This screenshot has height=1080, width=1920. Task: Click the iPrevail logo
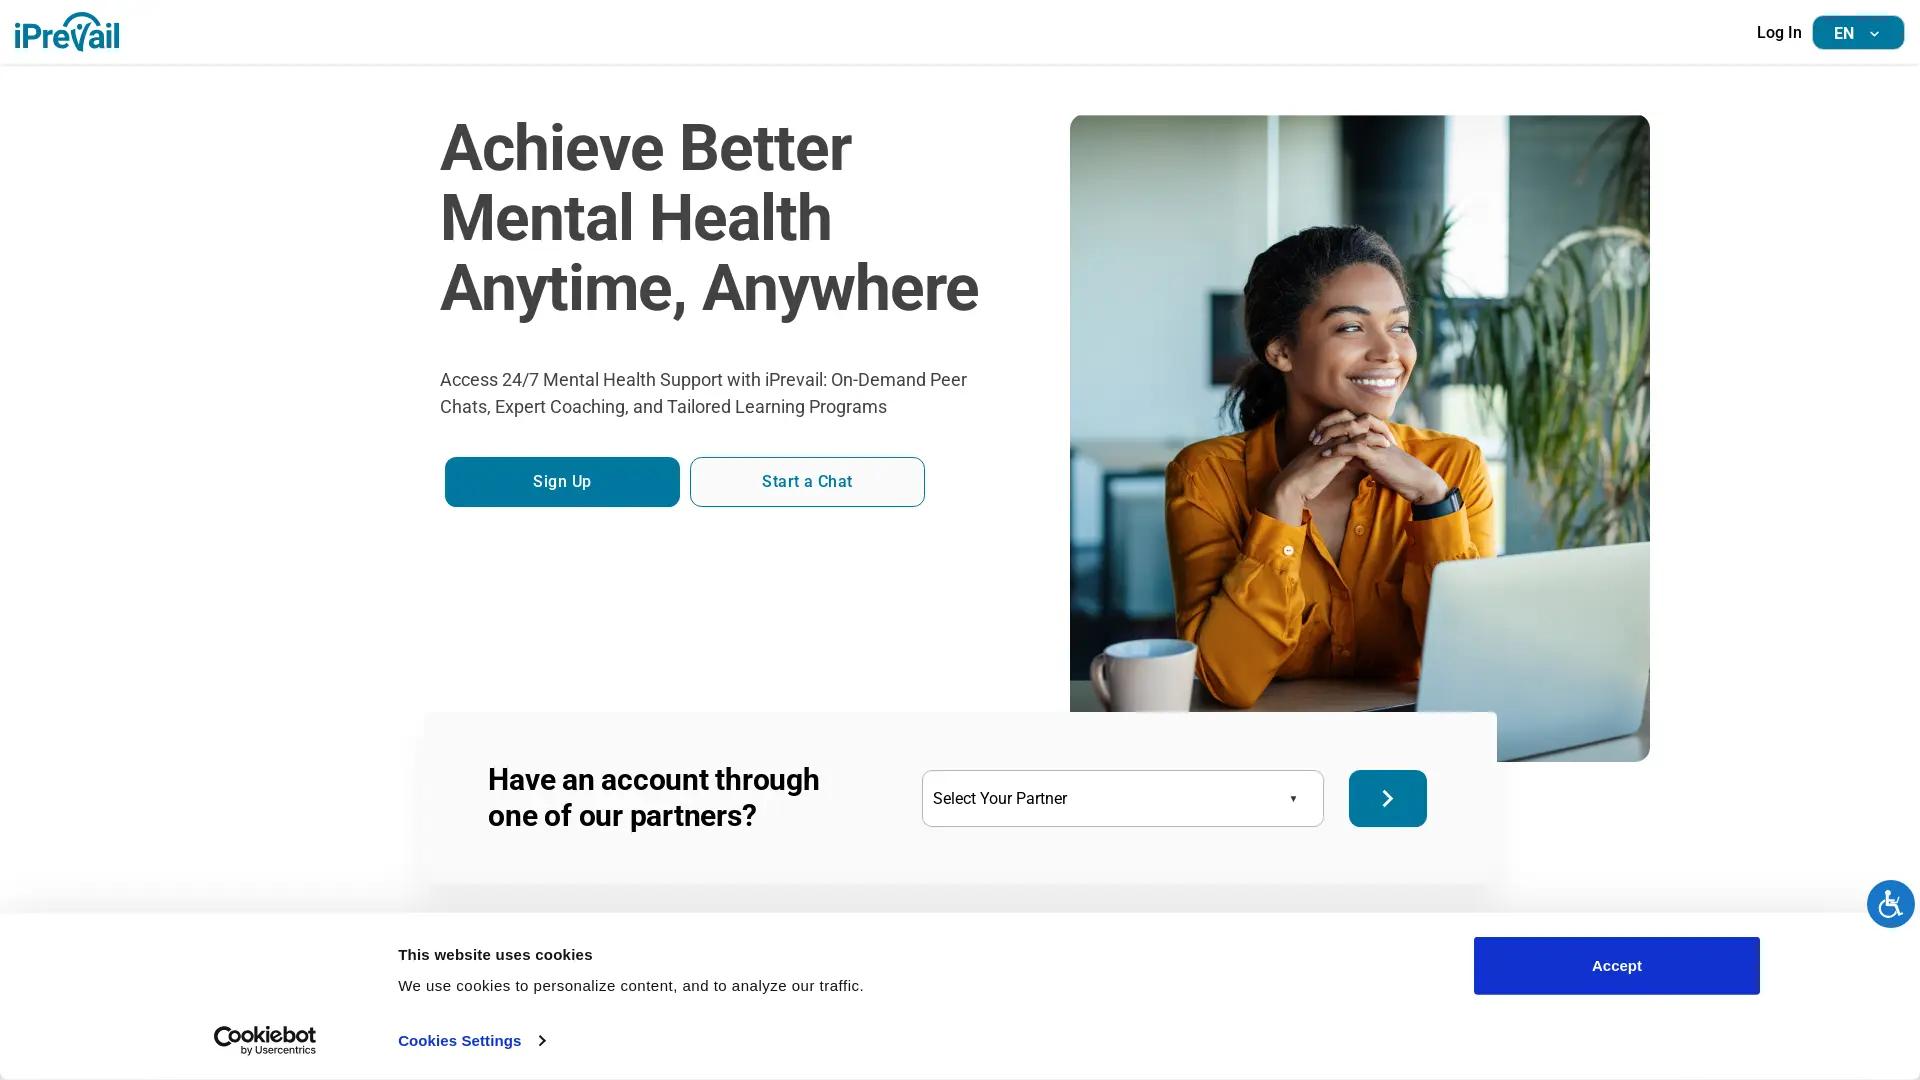[x=66, y=32]
